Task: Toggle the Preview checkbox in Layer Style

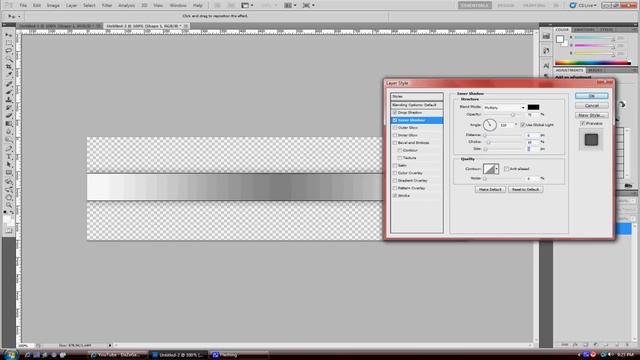Action: tap(583, 123)
